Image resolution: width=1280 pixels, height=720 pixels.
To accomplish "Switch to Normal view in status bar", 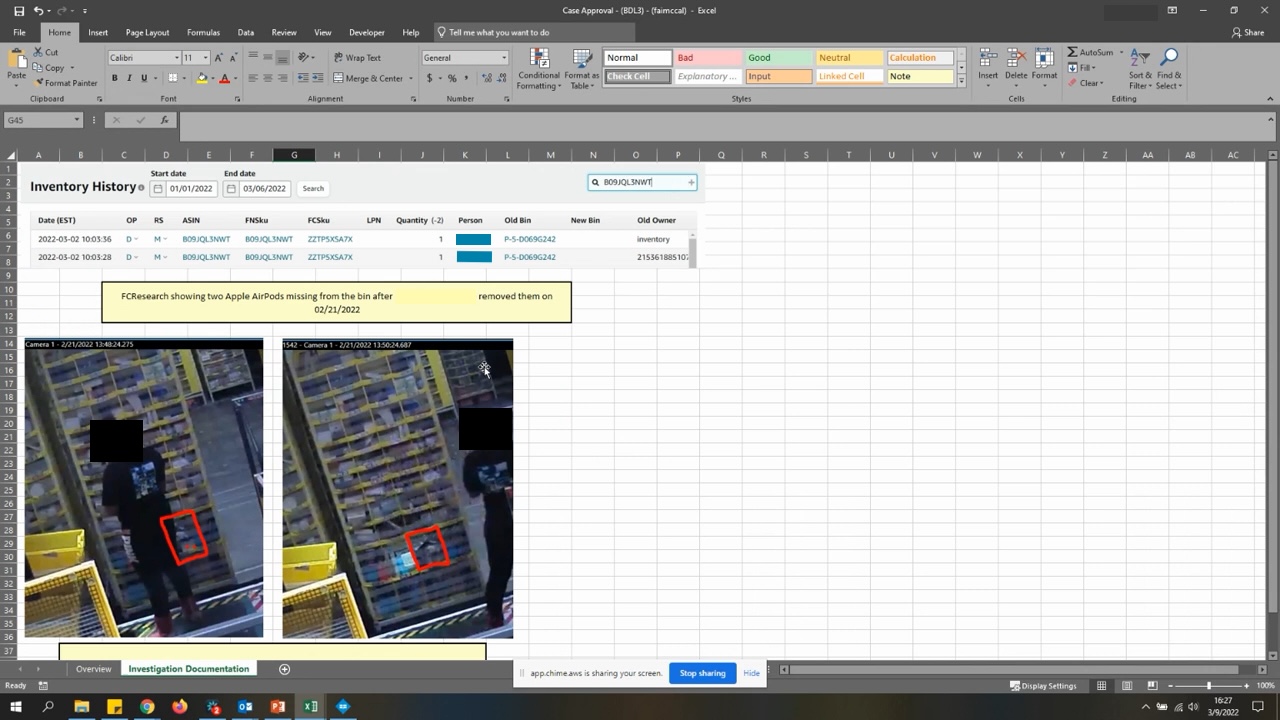I will click(1102, 686).
